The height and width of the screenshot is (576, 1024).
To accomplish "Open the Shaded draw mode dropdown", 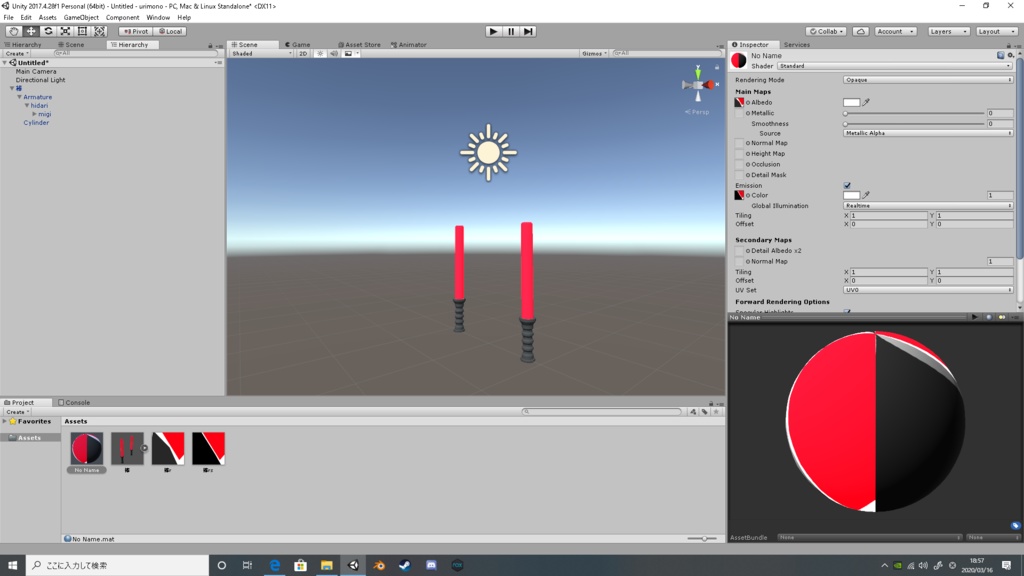I will point(261,54).
